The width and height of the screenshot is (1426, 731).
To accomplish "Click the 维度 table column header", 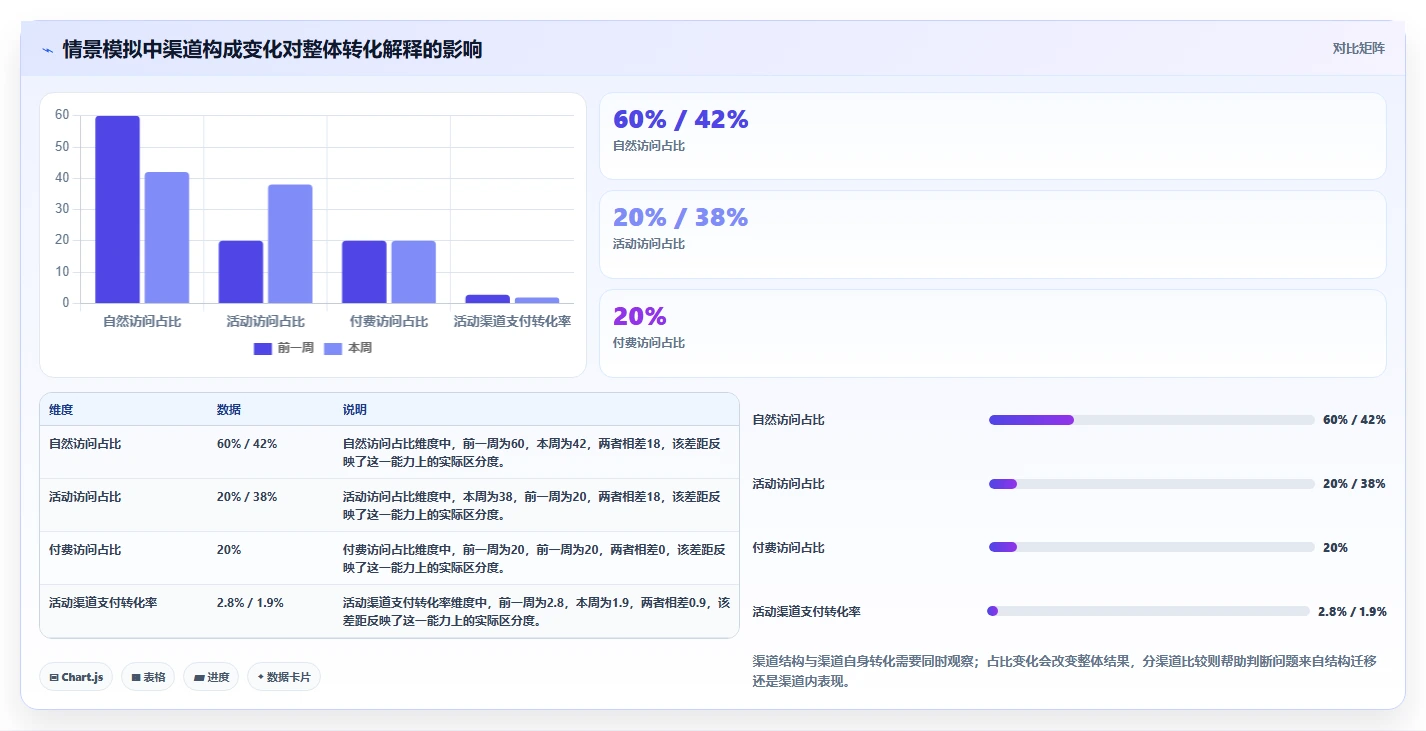I will (x=61, y=410).
